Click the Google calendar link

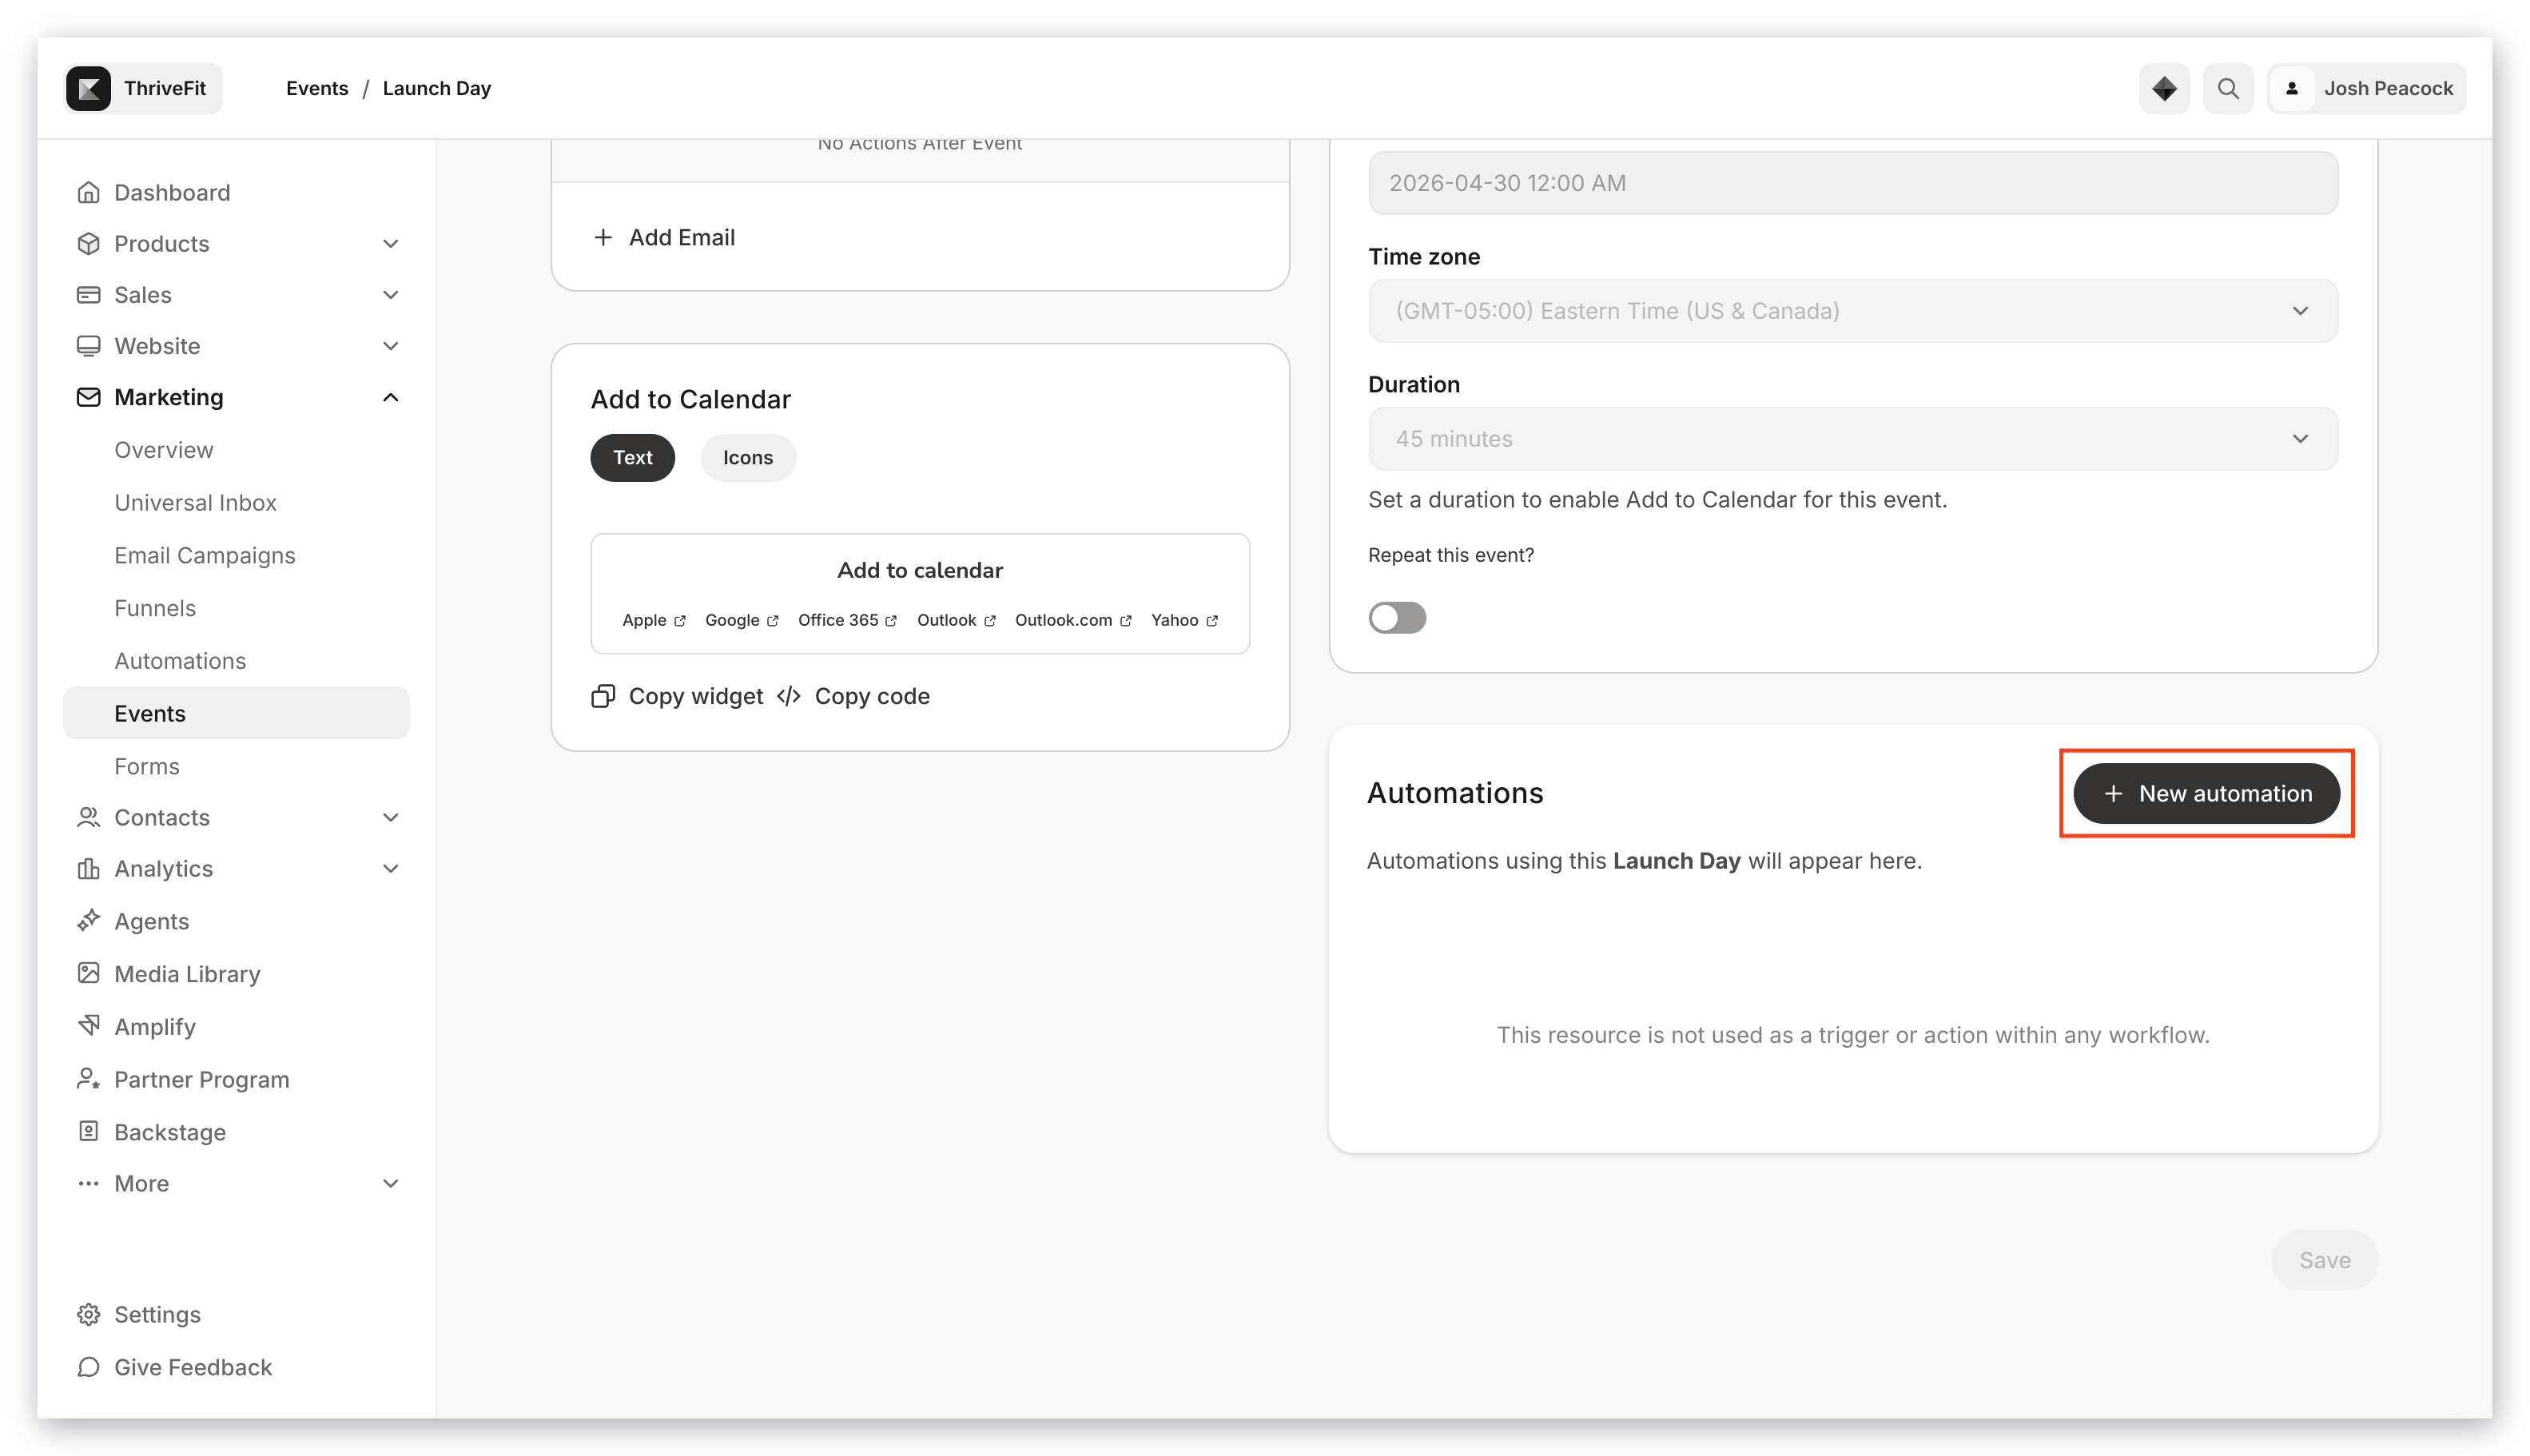741,620
